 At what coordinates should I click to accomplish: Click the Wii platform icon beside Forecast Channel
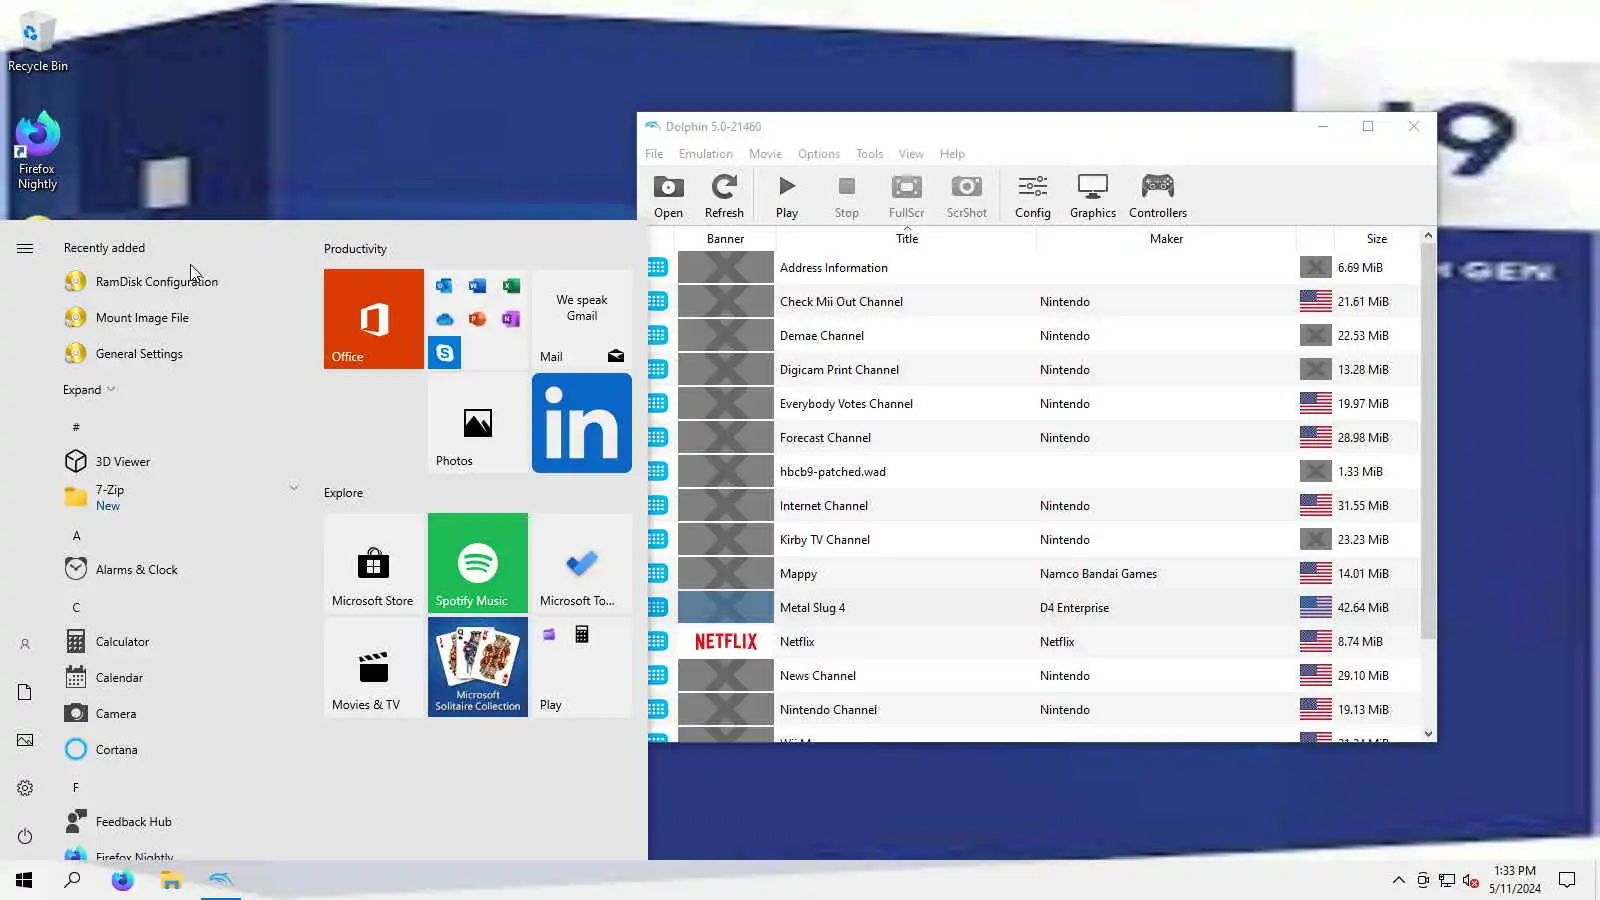pyautogui.click(x=658, y=437)
